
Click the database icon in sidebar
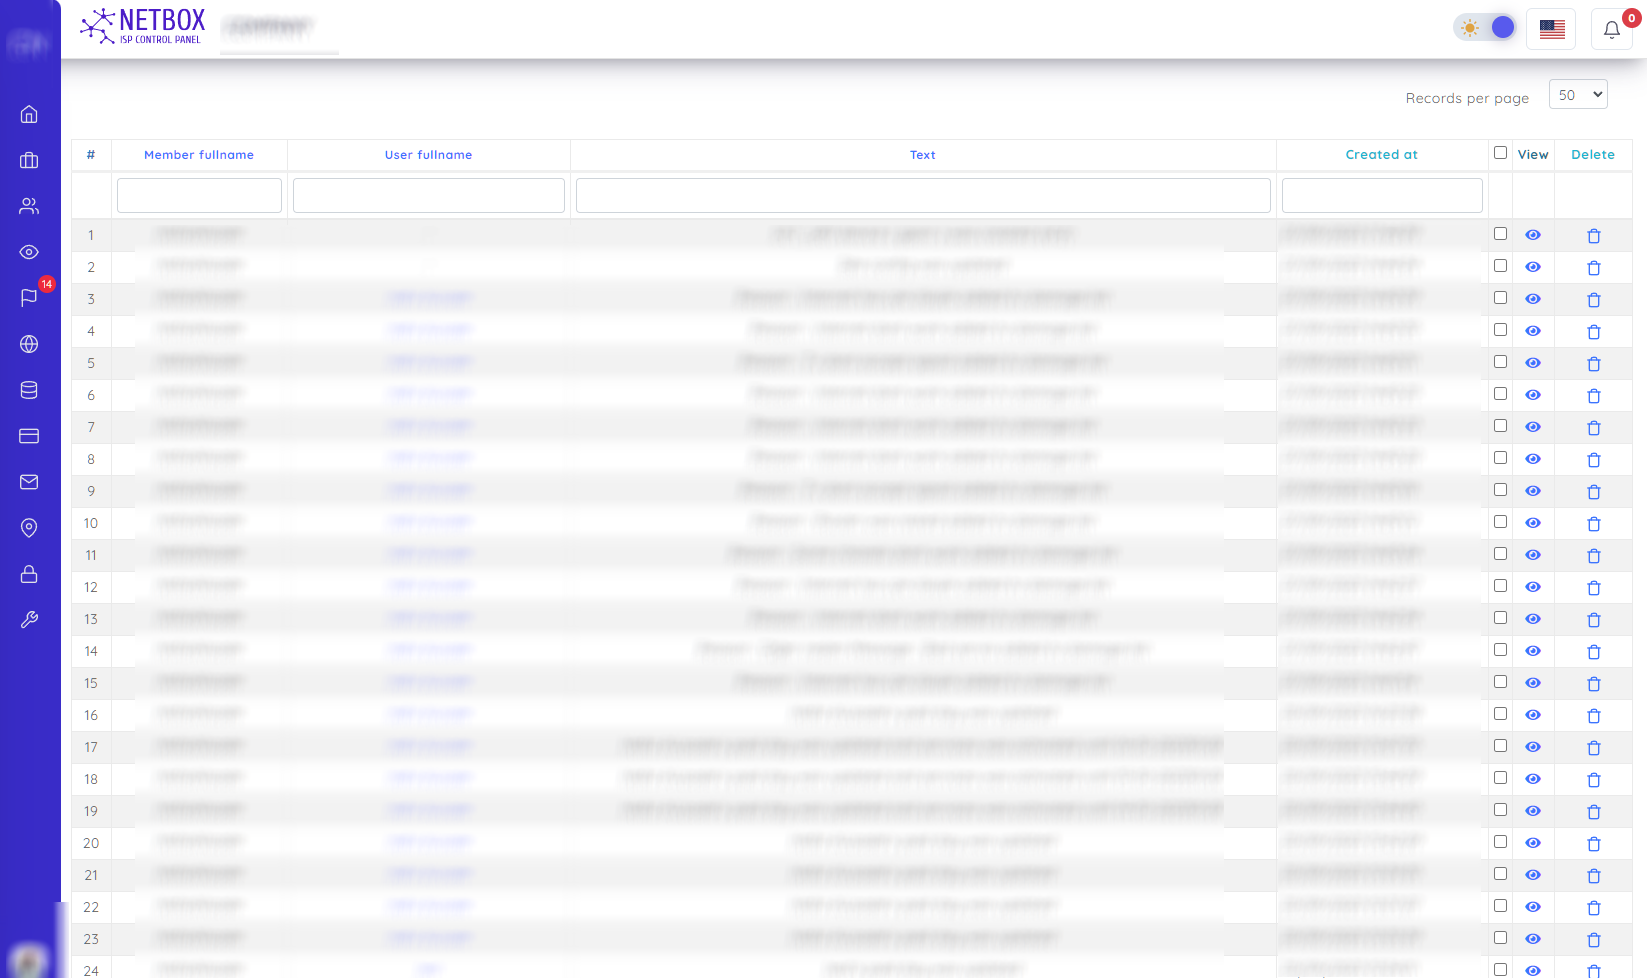29,390
